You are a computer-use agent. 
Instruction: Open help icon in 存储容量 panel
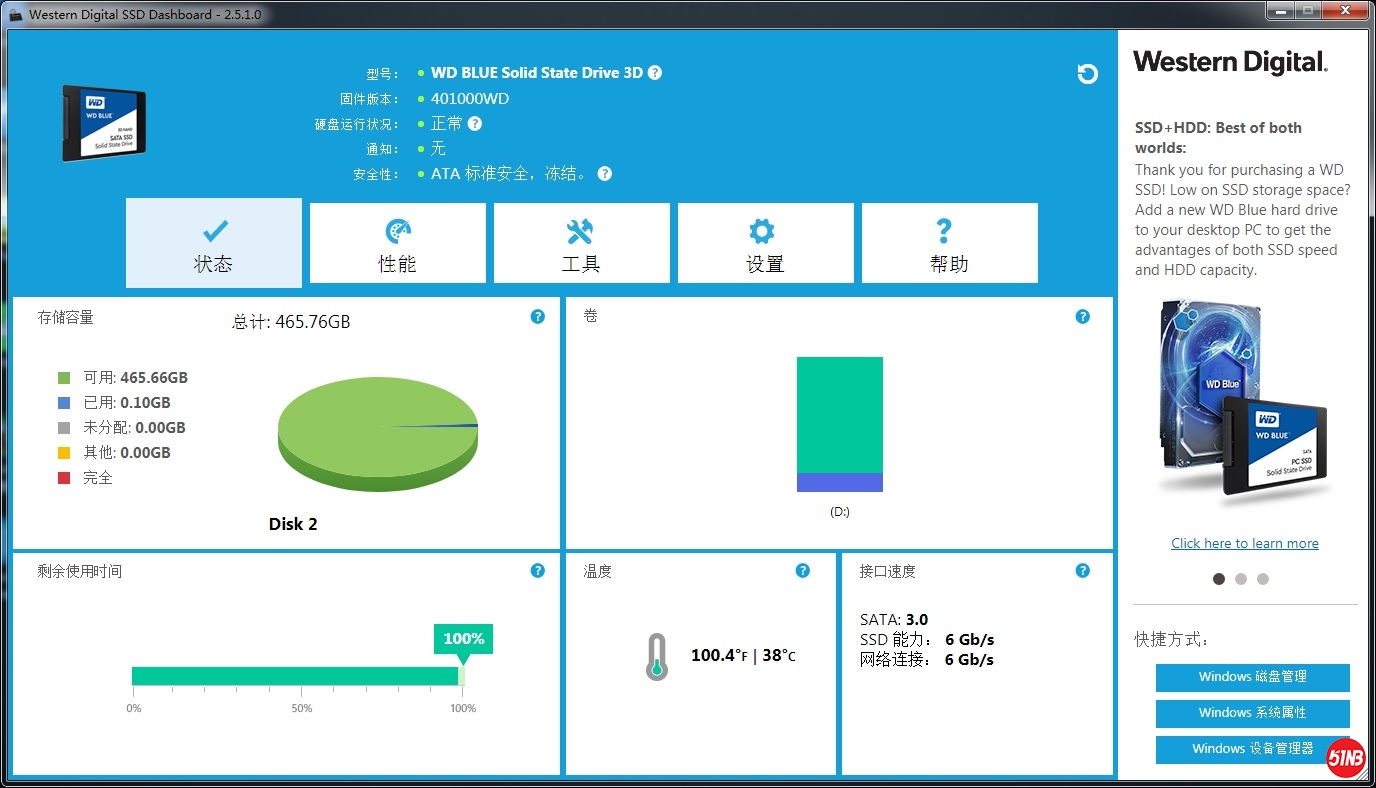click(538, 317)
